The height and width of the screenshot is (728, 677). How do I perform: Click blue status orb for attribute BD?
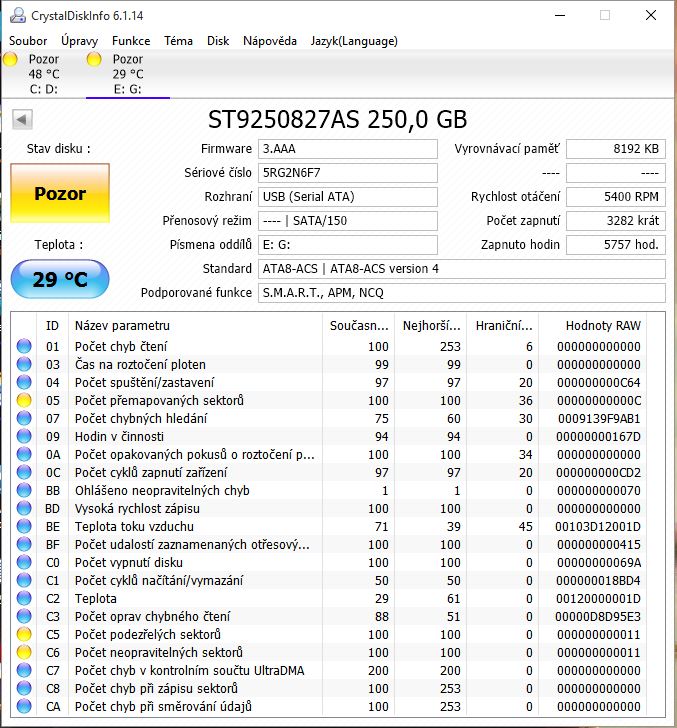tap(24, 508)
